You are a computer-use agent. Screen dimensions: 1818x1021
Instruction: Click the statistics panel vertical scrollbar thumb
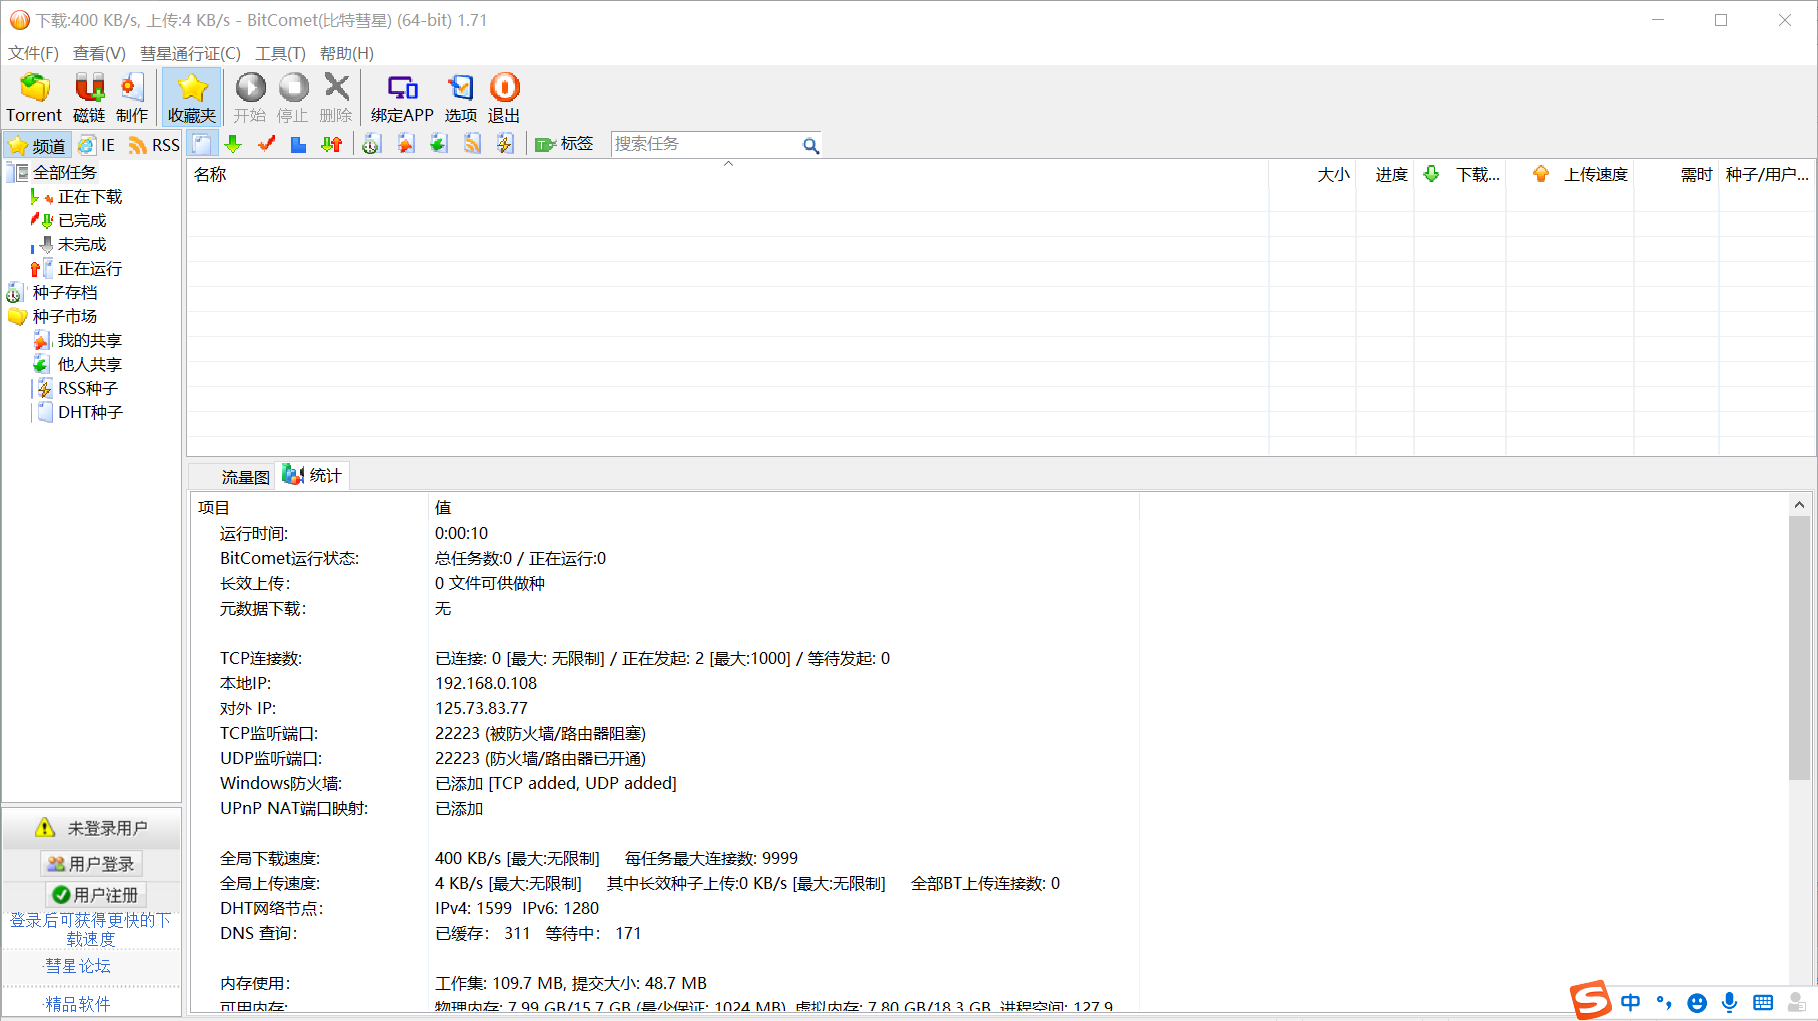[x=1799, y=647]
